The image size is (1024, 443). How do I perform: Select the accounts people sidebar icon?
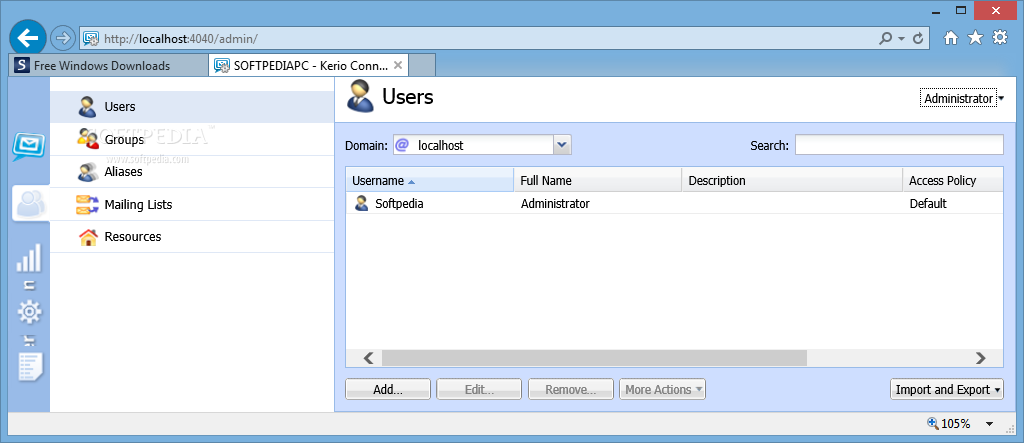(31, 204)
